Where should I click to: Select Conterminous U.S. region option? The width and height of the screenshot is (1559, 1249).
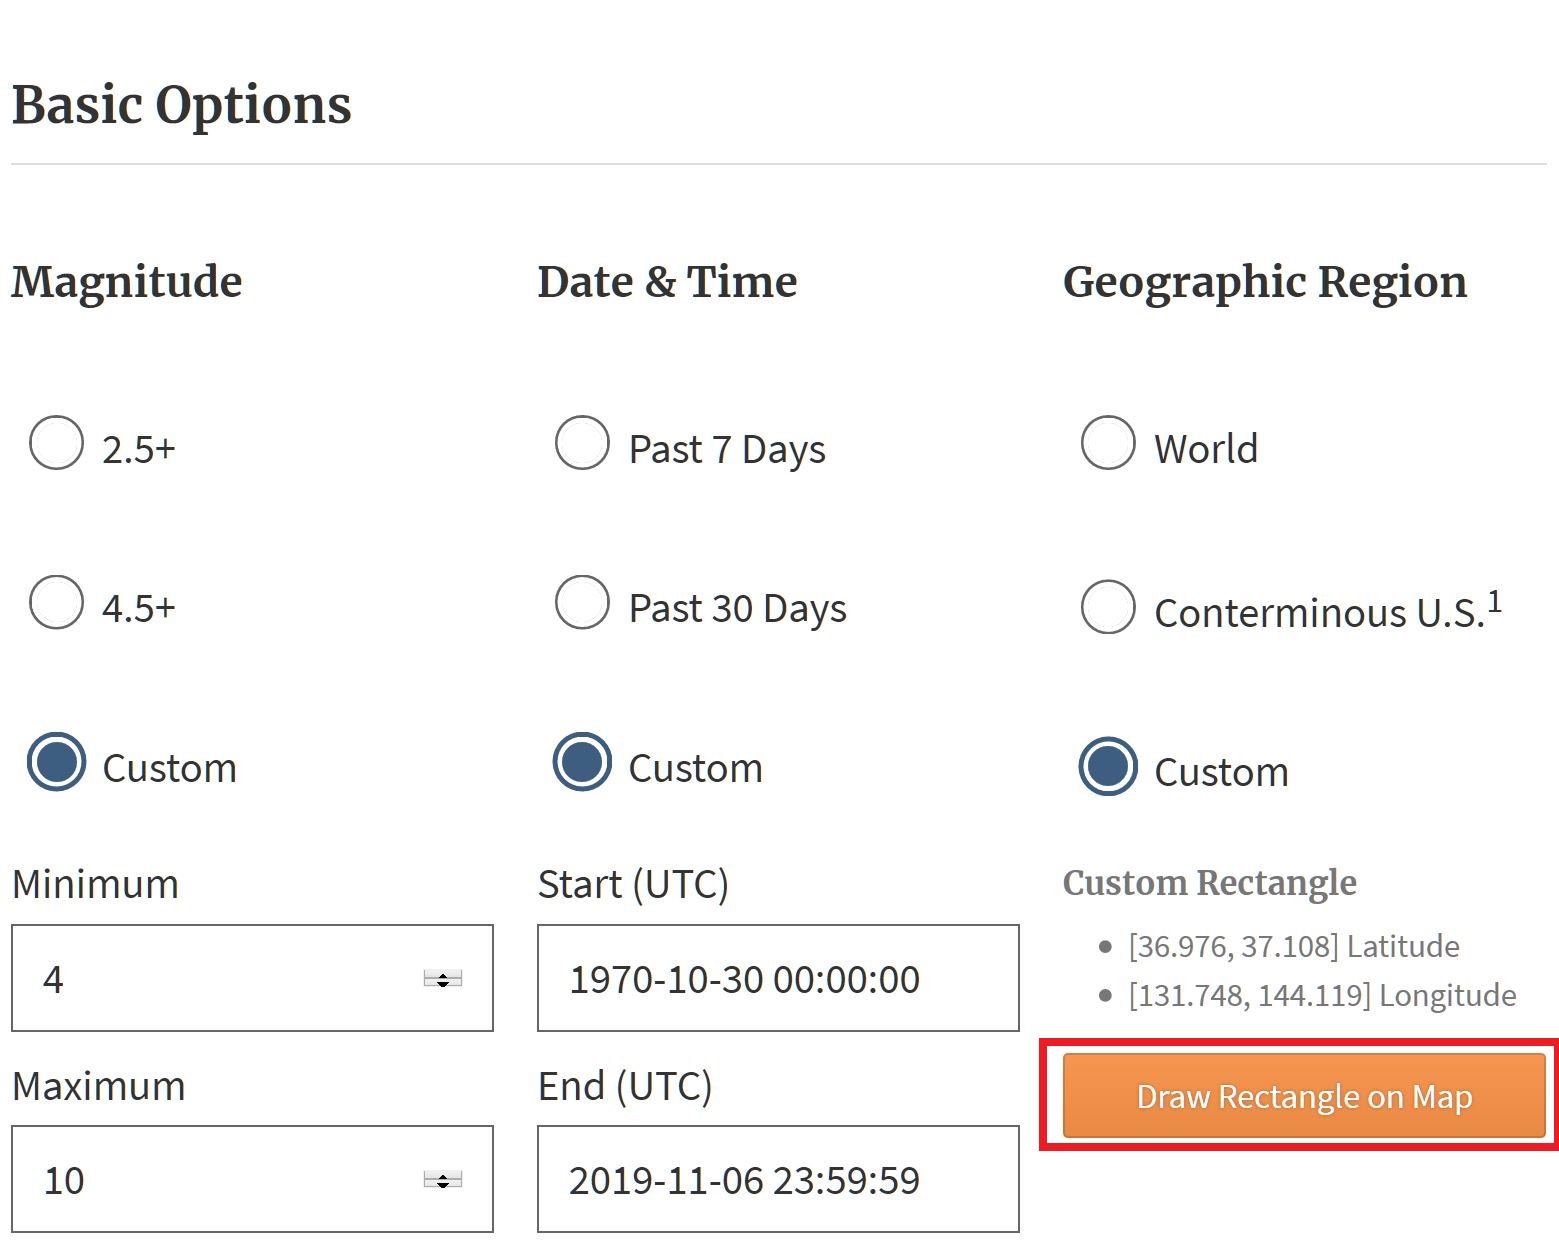pyautogui.click(x=1108, y=607)
